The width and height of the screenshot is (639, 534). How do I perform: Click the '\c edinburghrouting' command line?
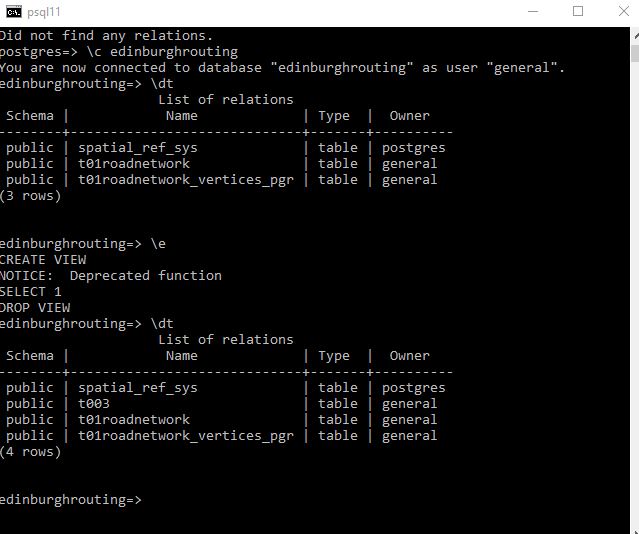(x=119, y=52)
